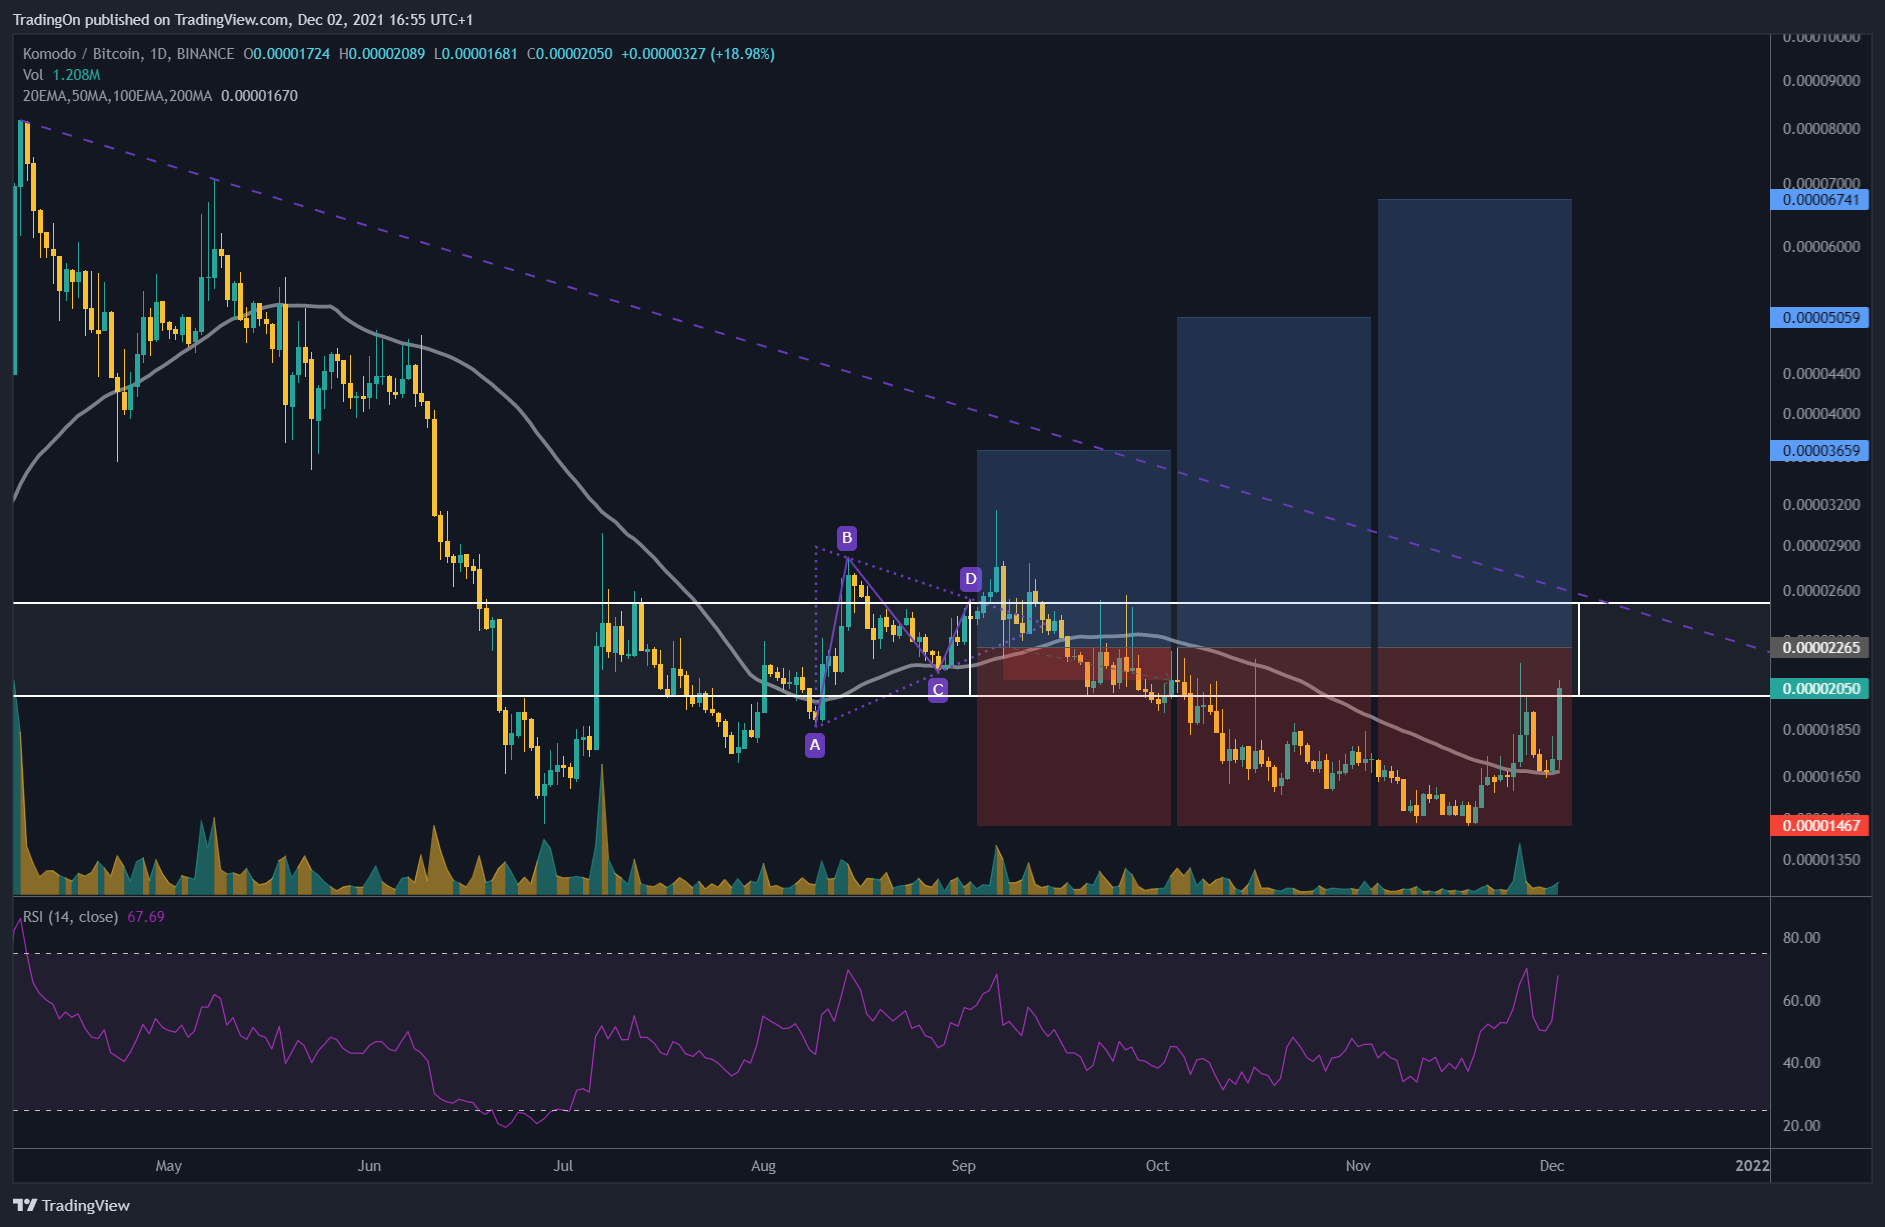The height and width of the screenshot is (1227, 1885).
Task: Click the 2022 label on time axis
Action: point(1752,1166)
